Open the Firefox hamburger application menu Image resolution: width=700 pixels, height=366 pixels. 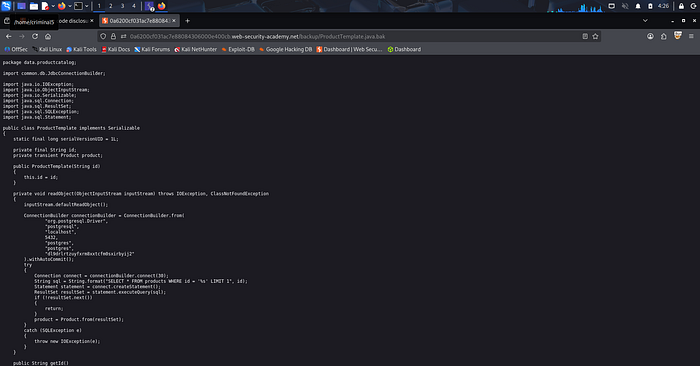coord(691,36)
